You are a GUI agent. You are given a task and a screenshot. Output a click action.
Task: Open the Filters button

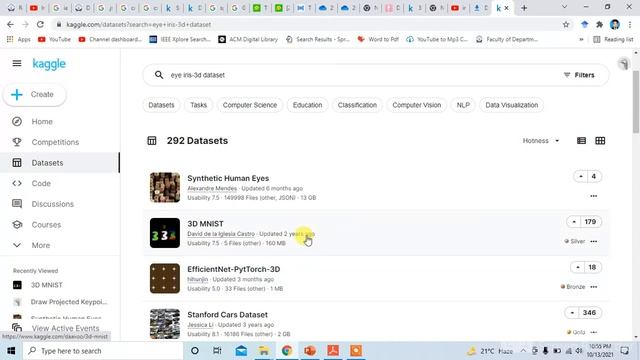579,75
